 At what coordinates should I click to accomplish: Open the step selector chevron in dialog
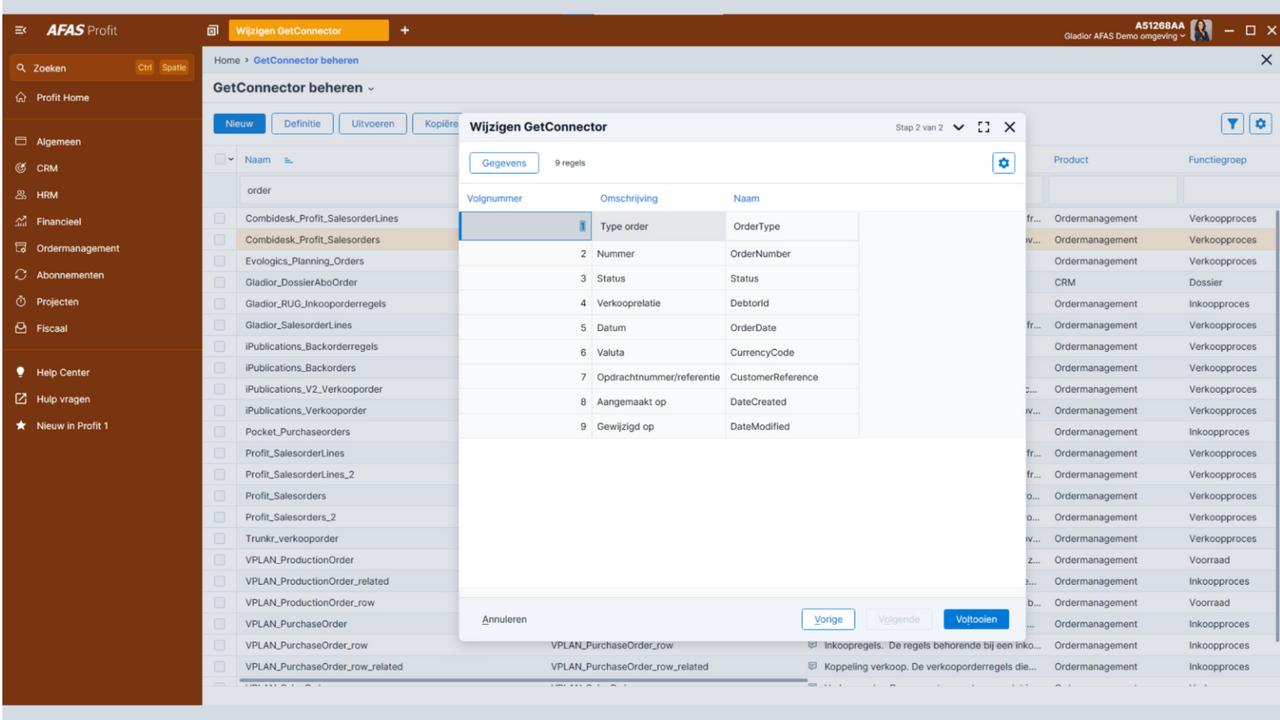point(958,127)
